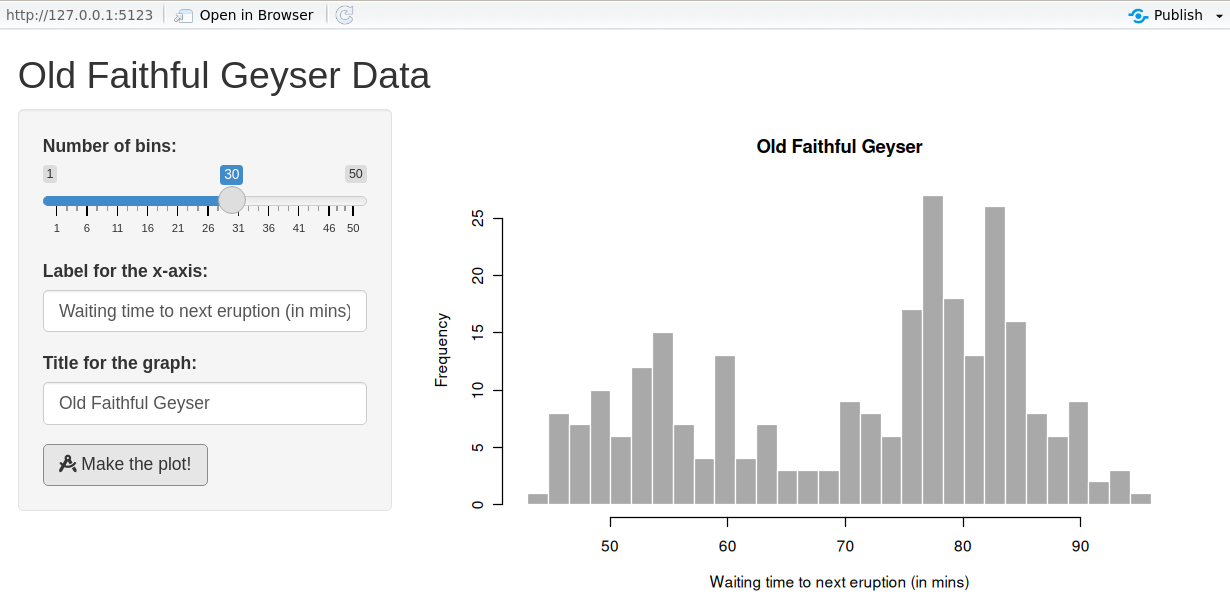Viewport: 1230px width, 615px height.
Task: Click the slider handle for number of bins
Action: [232, 200]
